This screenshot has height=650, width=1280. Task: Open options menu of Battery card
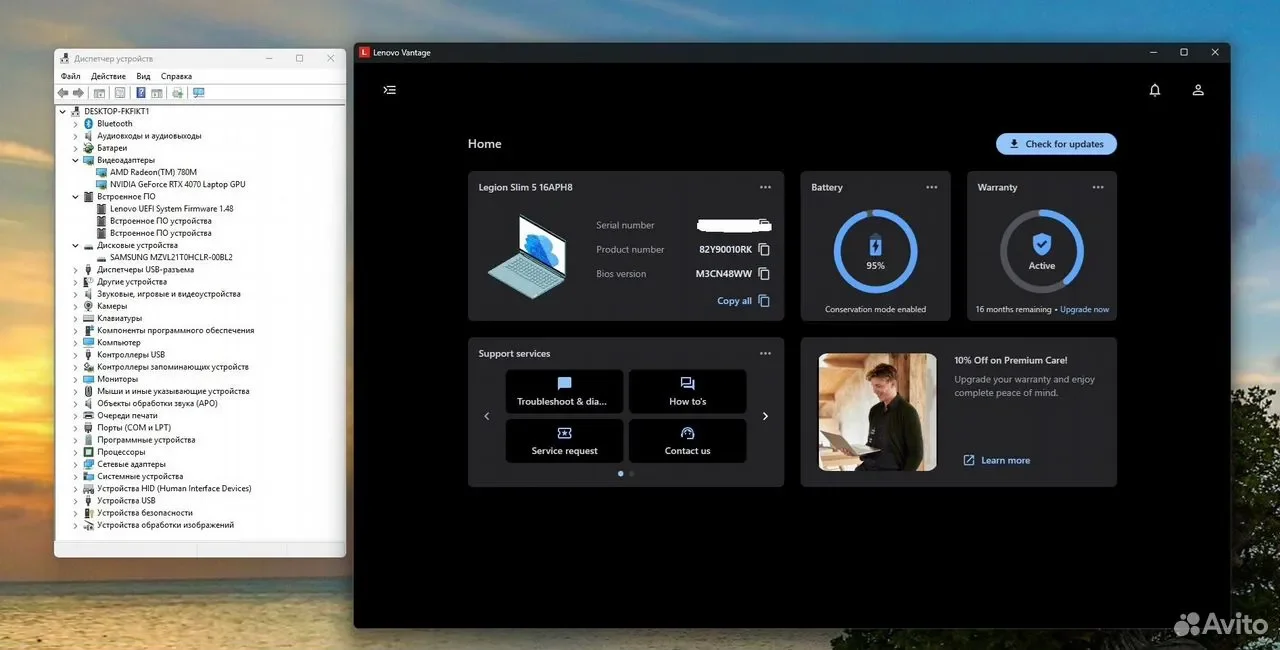pos(932,187)
